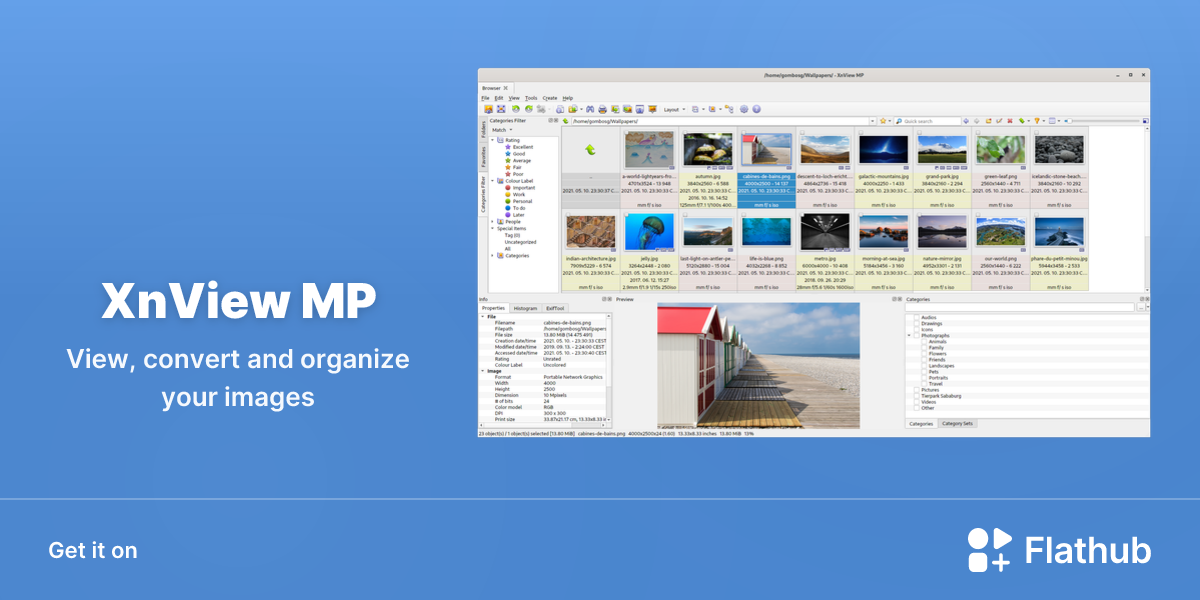Open the Layout dropdown
1200x600 pixels.
677,109
